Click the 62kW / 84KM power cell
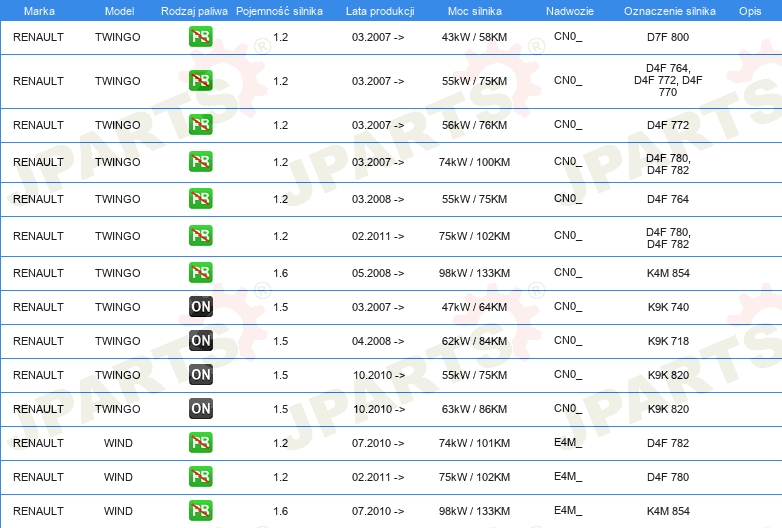 pos(474,341)
